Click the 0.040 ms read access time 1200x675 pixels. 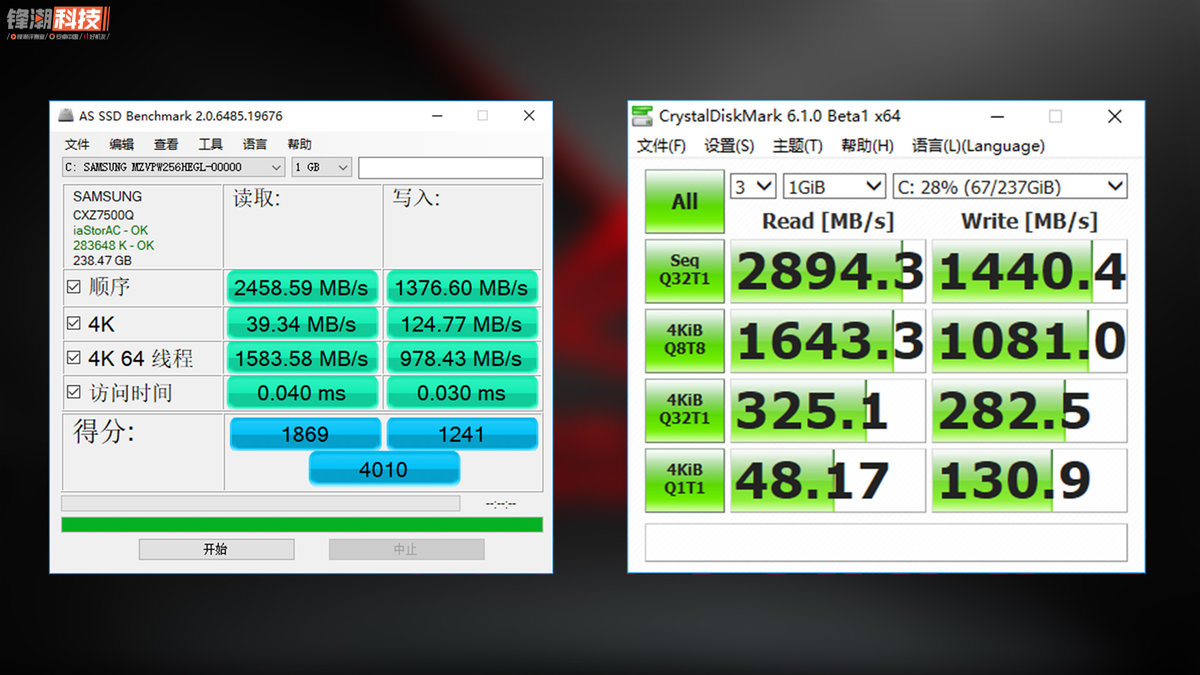click(x=302, y=393)
